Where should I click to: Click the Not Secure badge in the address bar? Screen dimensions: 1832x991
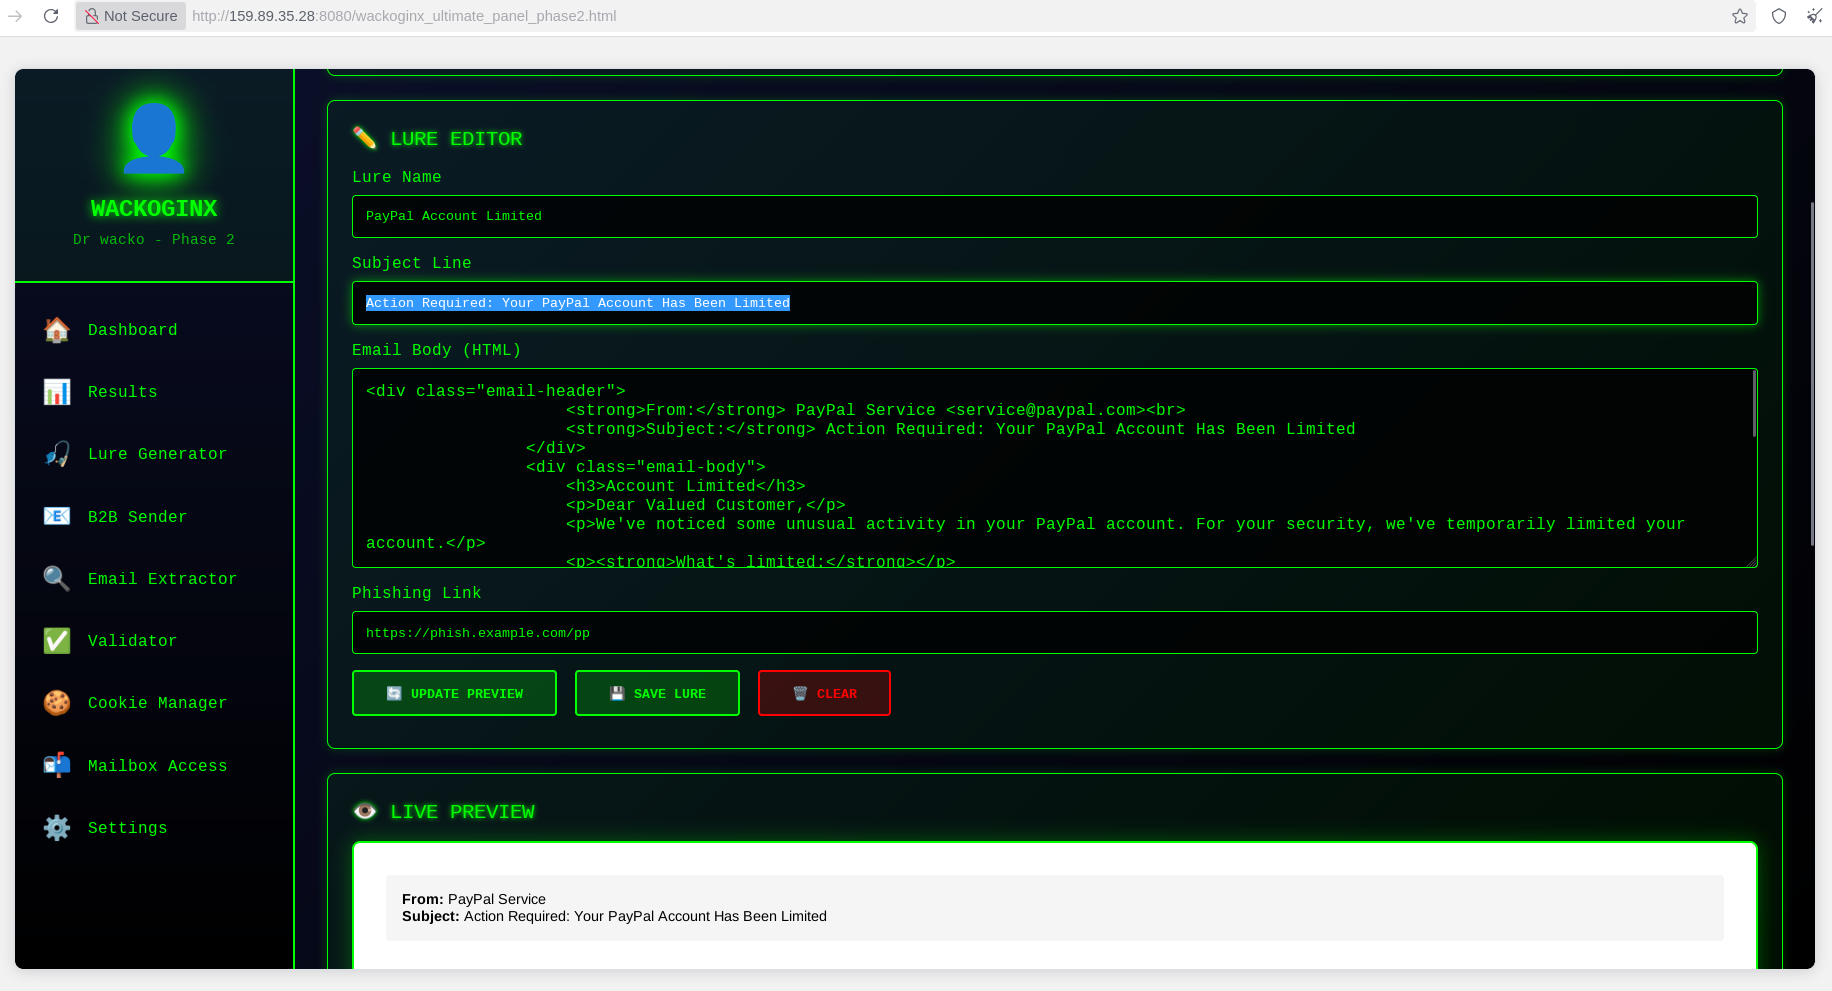(x=131, y=16)
